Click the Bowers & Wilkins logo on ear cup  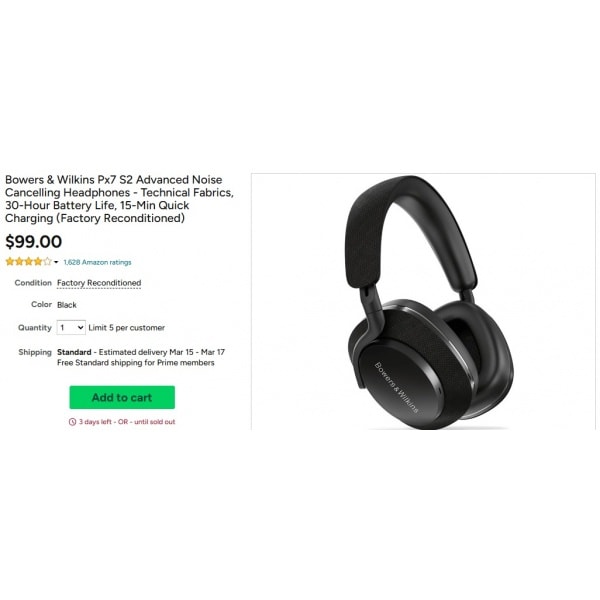[396, 388]
